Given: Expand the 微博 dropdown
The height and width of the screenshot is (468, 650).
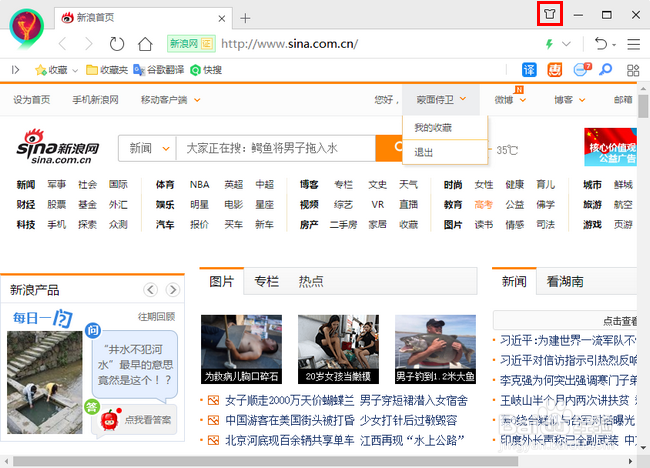Looking at the screenshot, I should (x=510, y=100).
